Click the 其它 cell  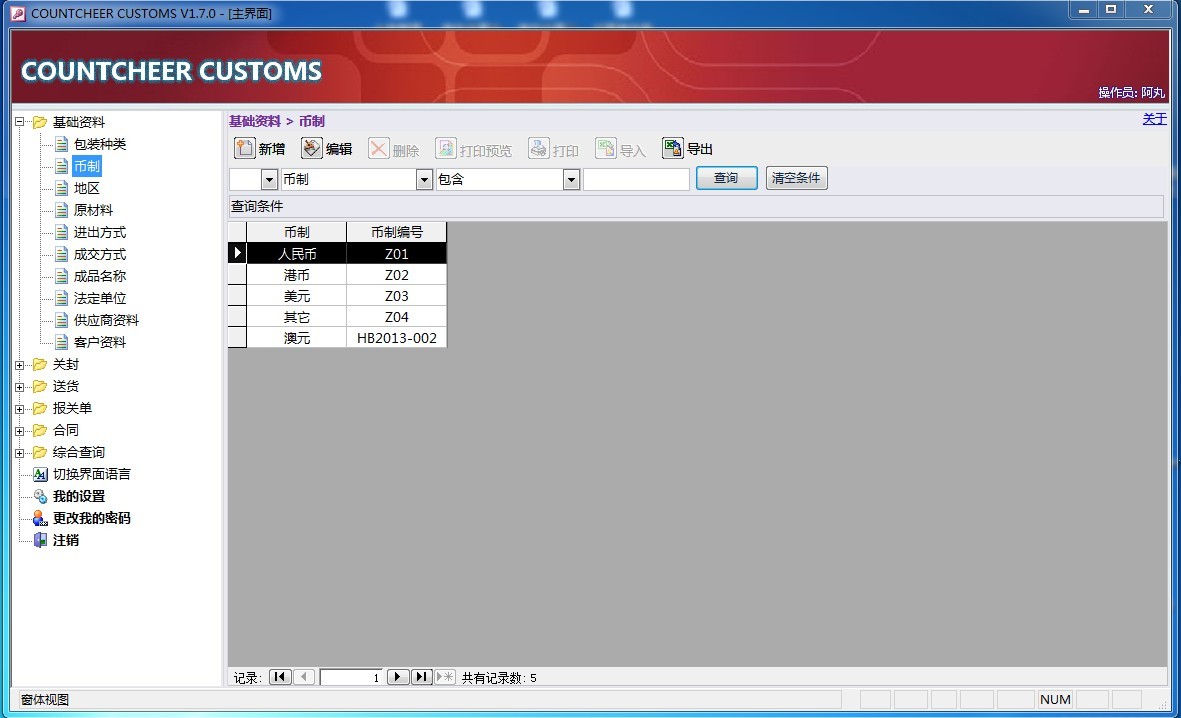click(x=297, y=317)
